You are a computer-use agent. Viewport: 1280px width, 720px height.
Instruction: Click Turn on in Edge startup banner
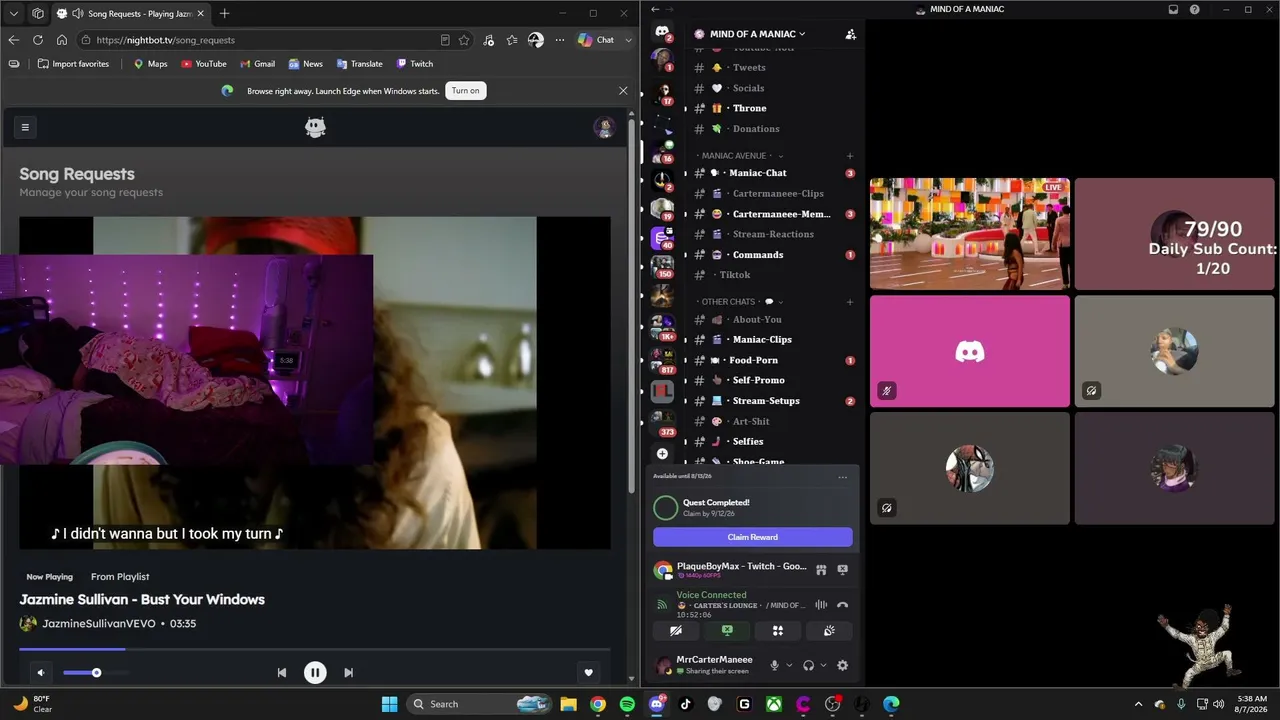[x=465, y=90]
